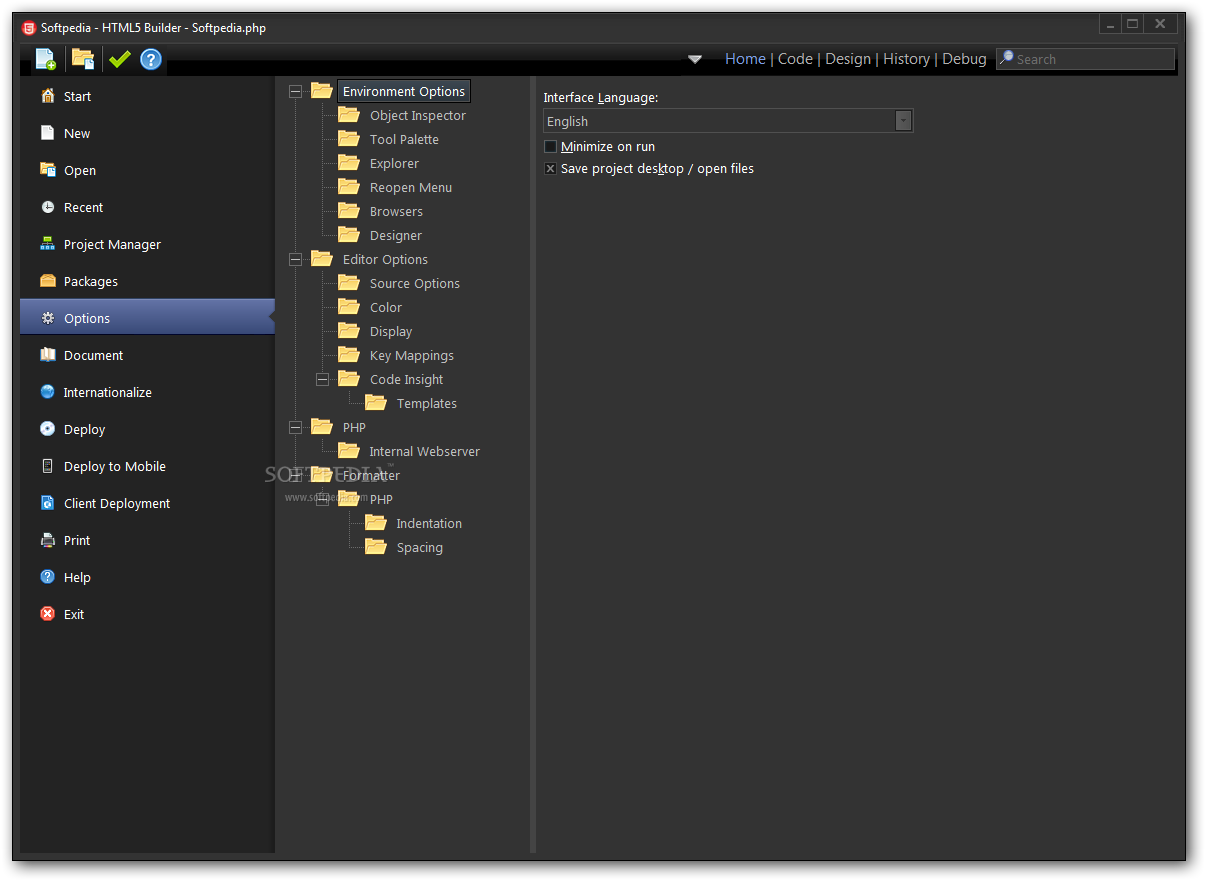1206x881 pixels.
Task: Collapse the top-level PHP tree node
Action: pos(295,427)
